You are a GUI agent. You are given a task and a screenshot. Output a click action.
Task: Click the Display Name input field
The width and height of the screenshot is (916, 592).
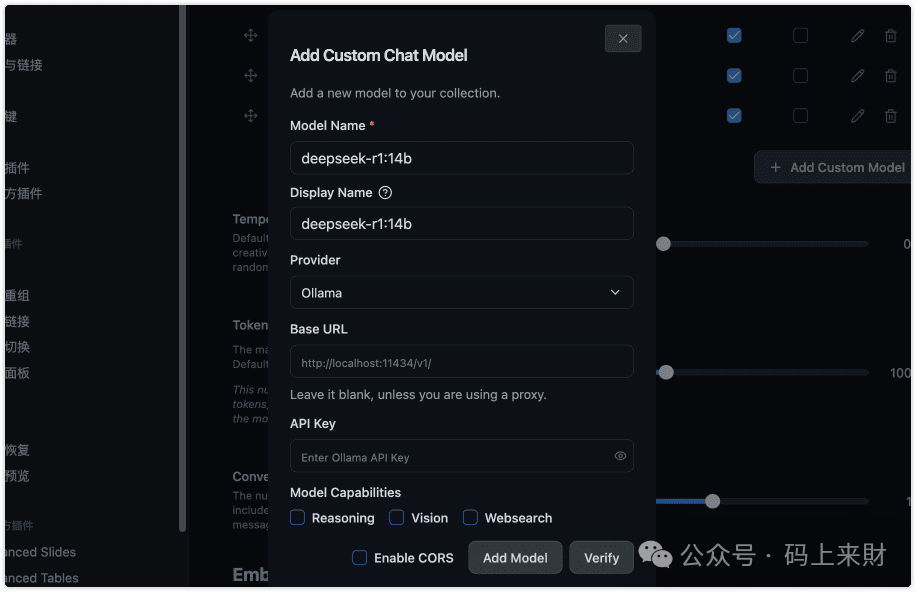(x=462, y=223)
